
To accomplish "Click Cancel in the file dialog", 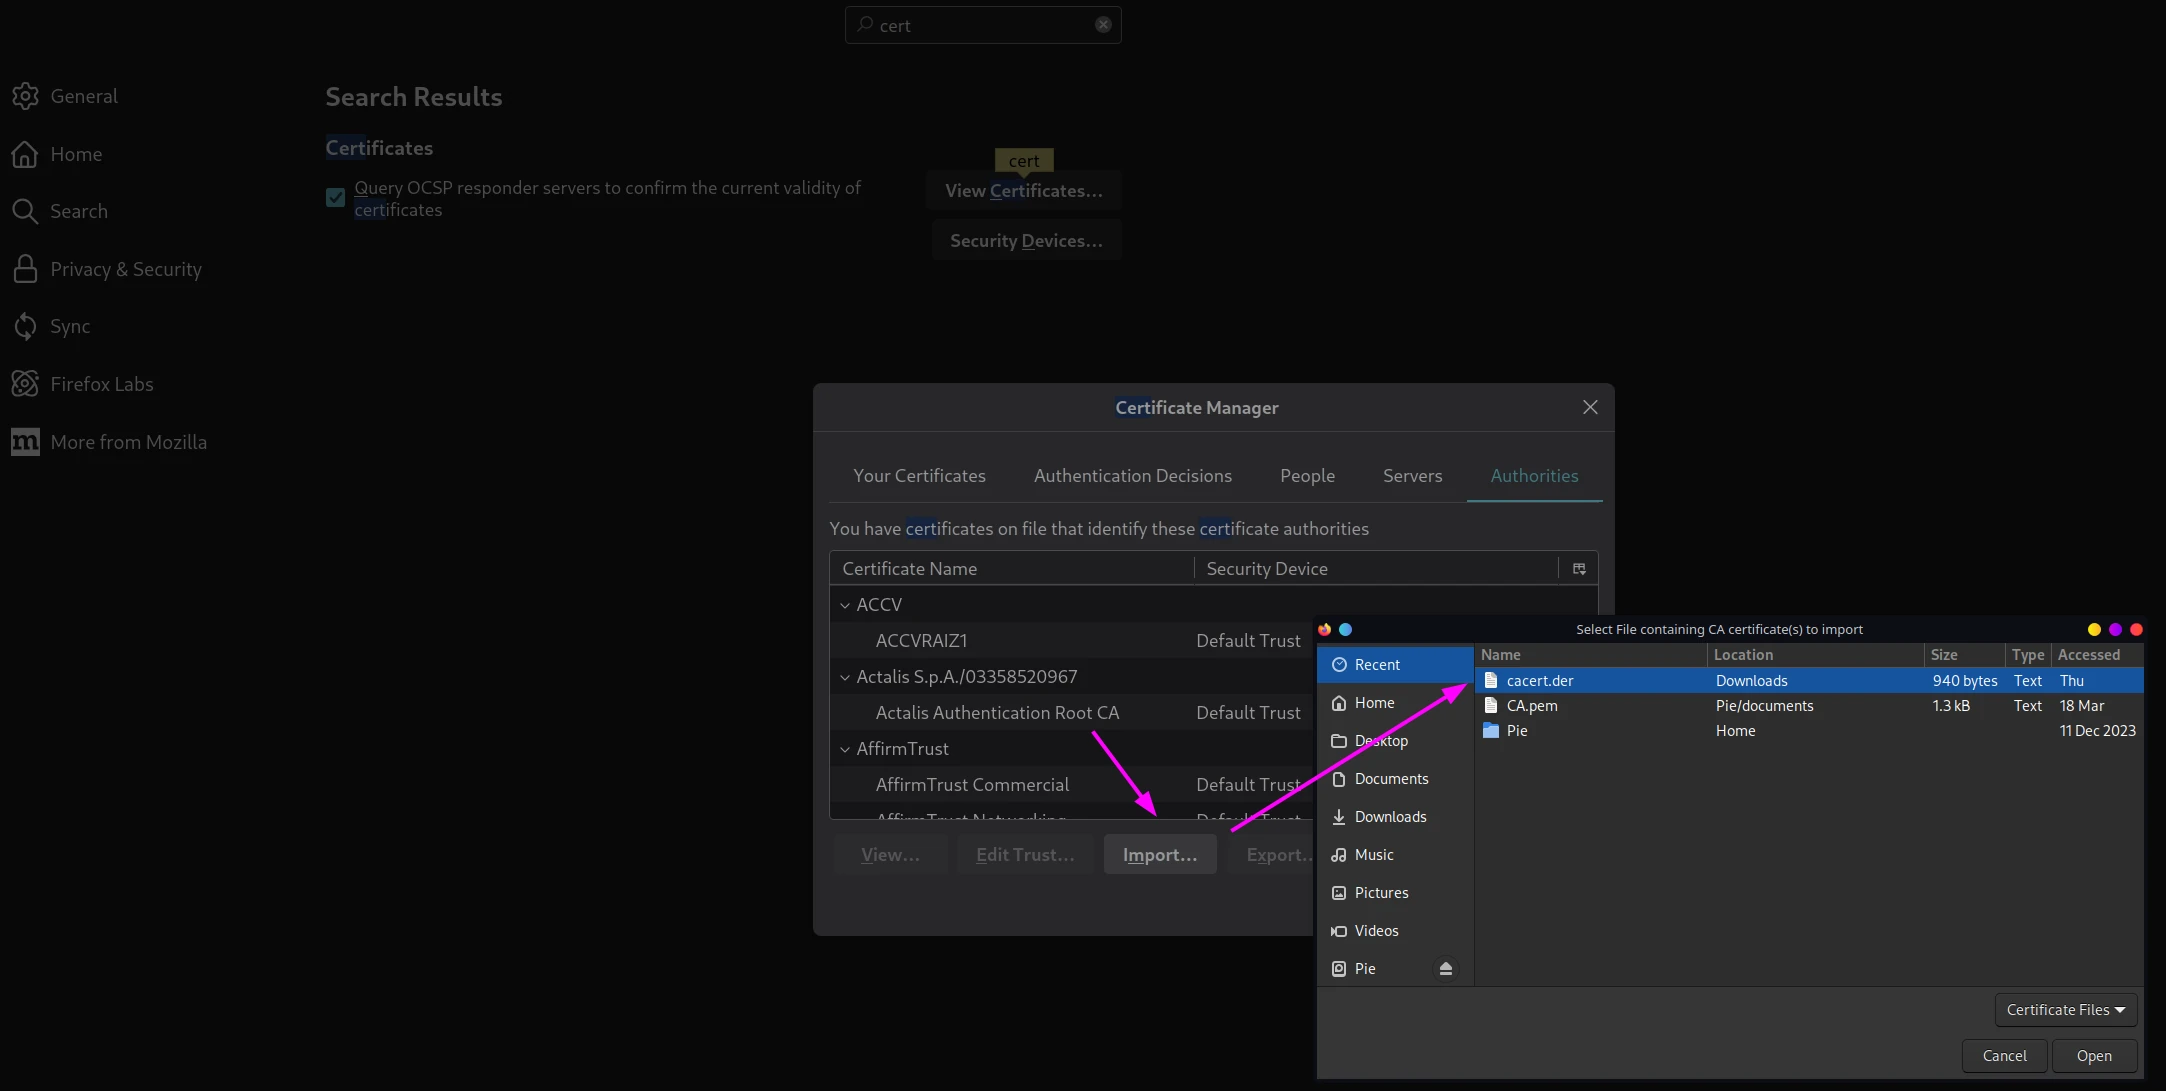I will click(x=2004, y=1056).
